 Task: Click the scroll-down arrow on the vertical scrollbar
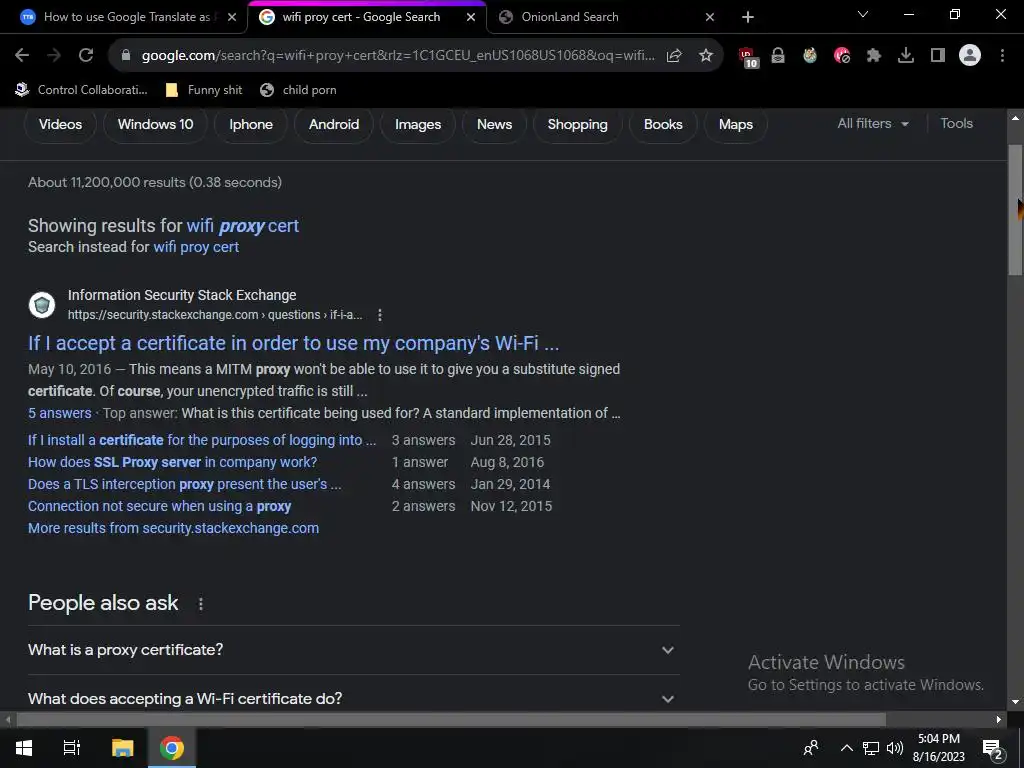pos(1015,702)
